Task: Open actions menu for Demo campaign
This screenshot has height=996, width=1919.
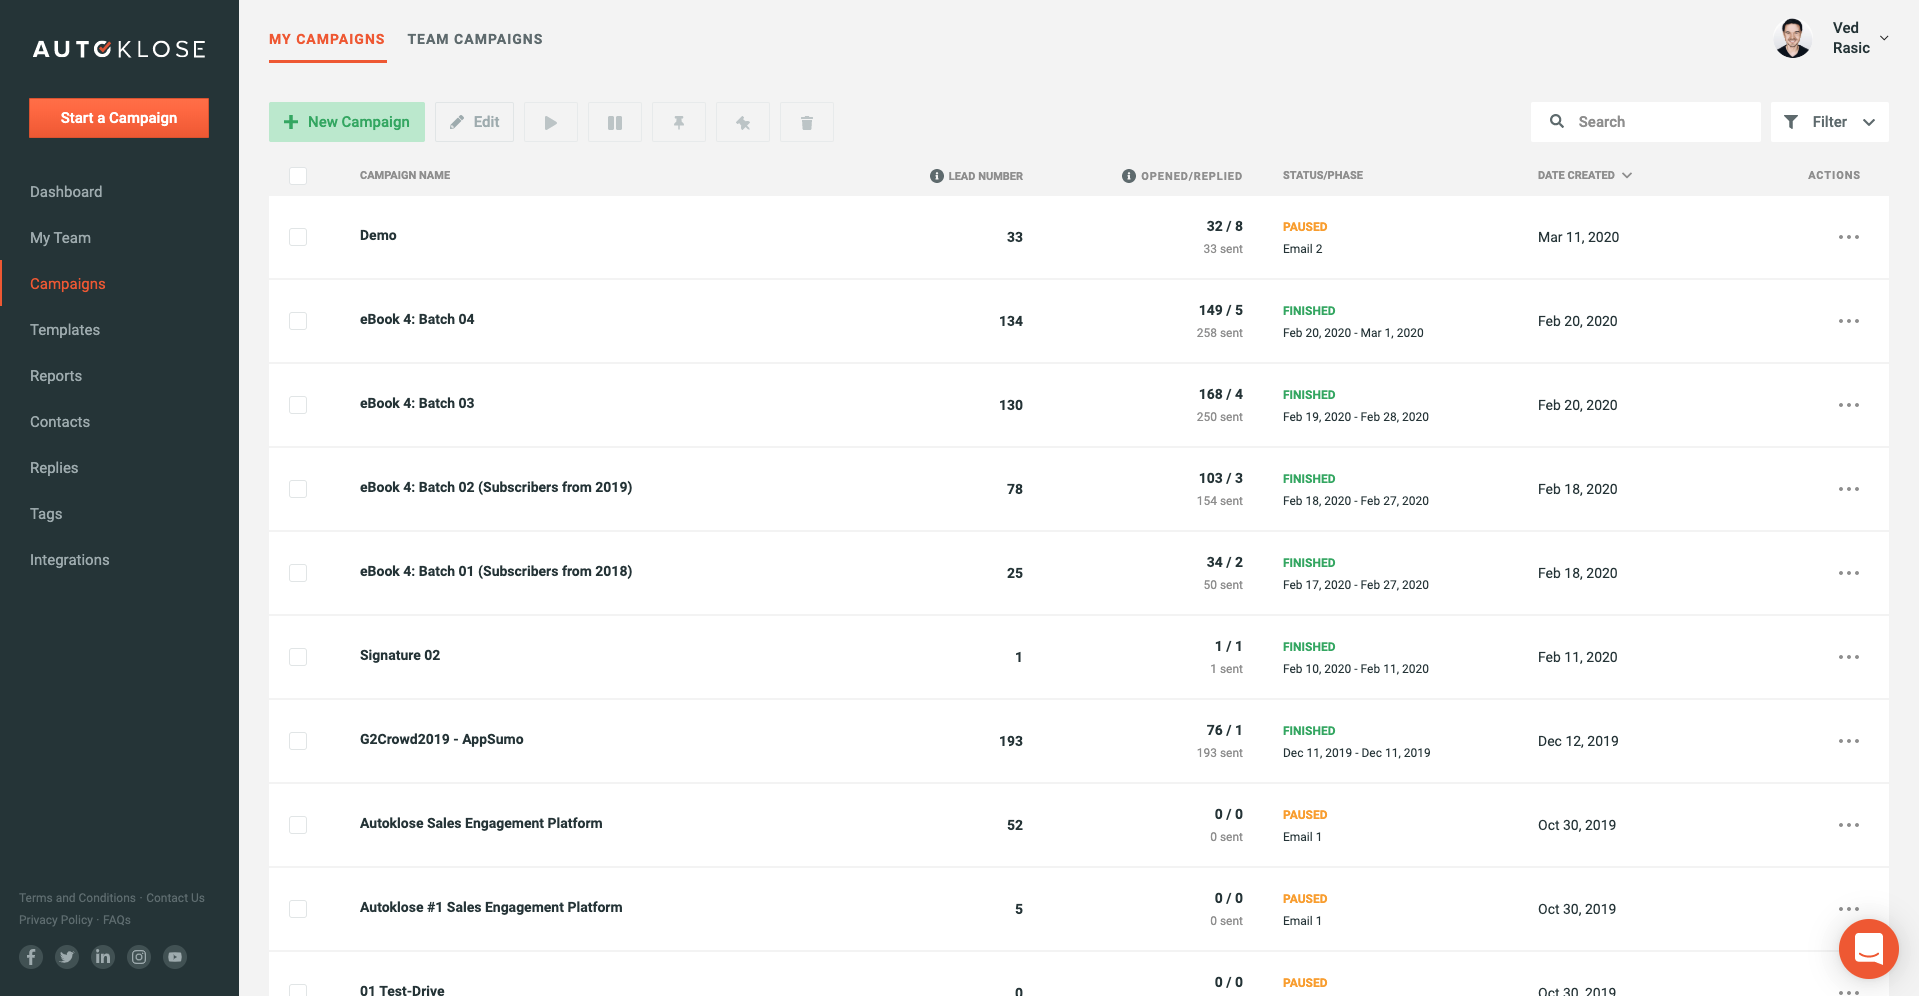Action: pos(1848,237)
